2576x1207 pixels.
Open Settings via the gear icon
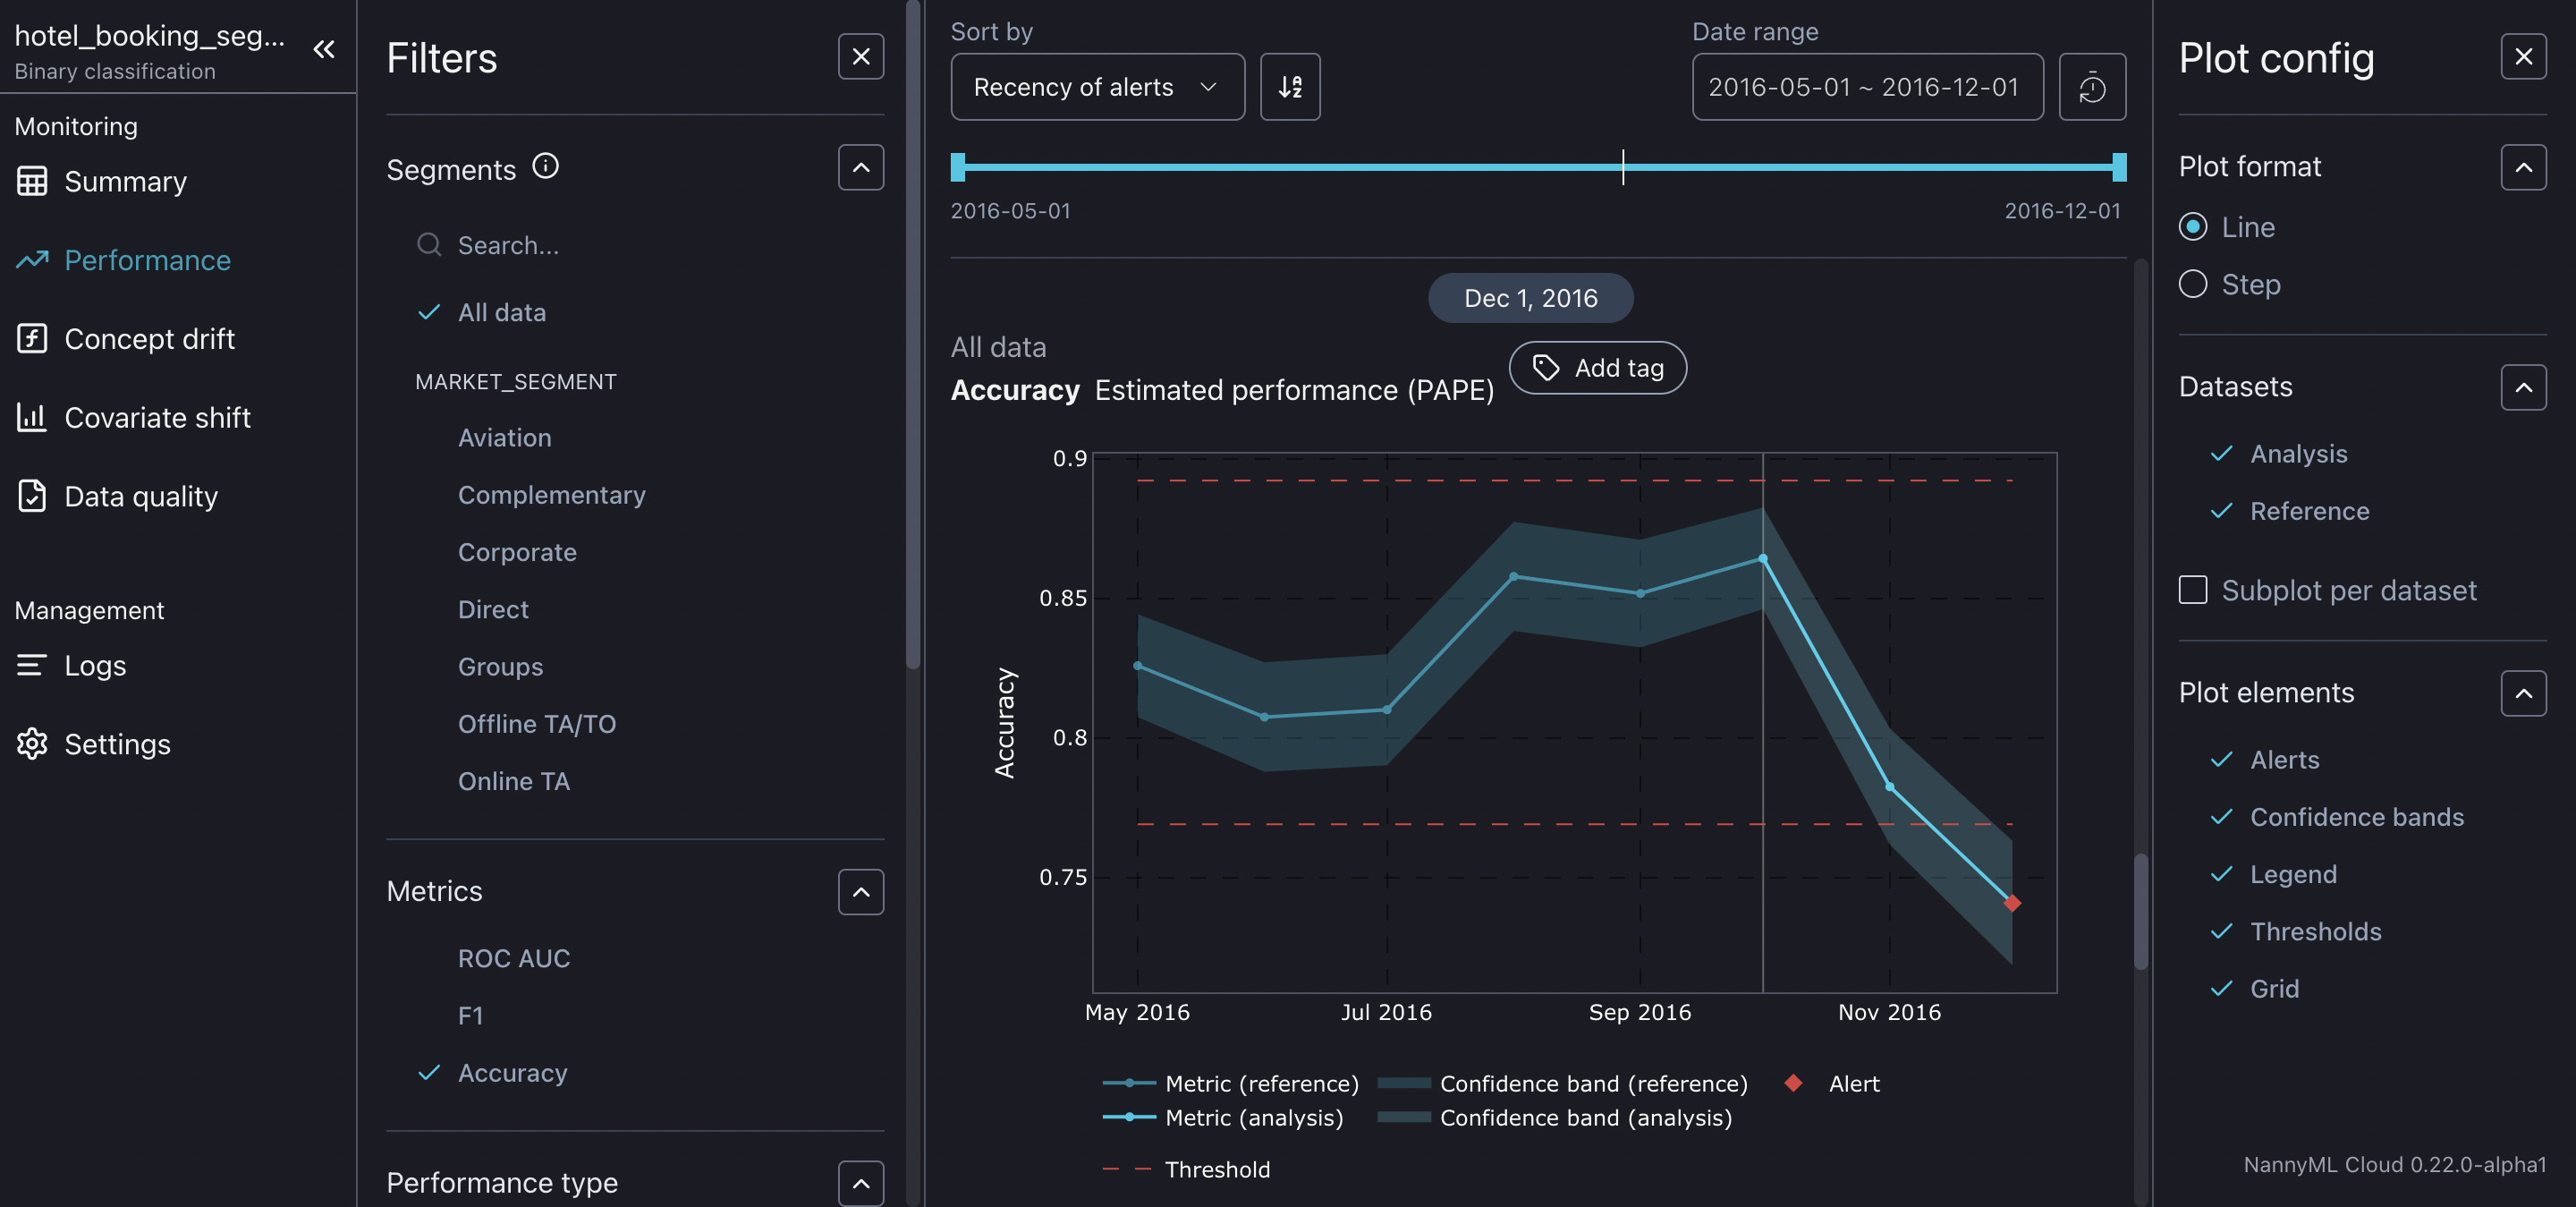tap(32, 743)
